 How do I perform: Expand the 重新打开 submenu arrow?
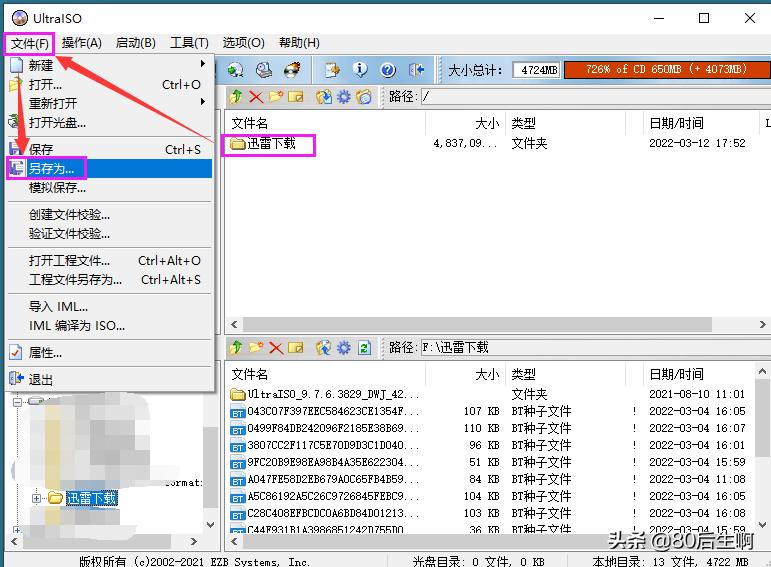pyautogui.click(x=203, y=102)
